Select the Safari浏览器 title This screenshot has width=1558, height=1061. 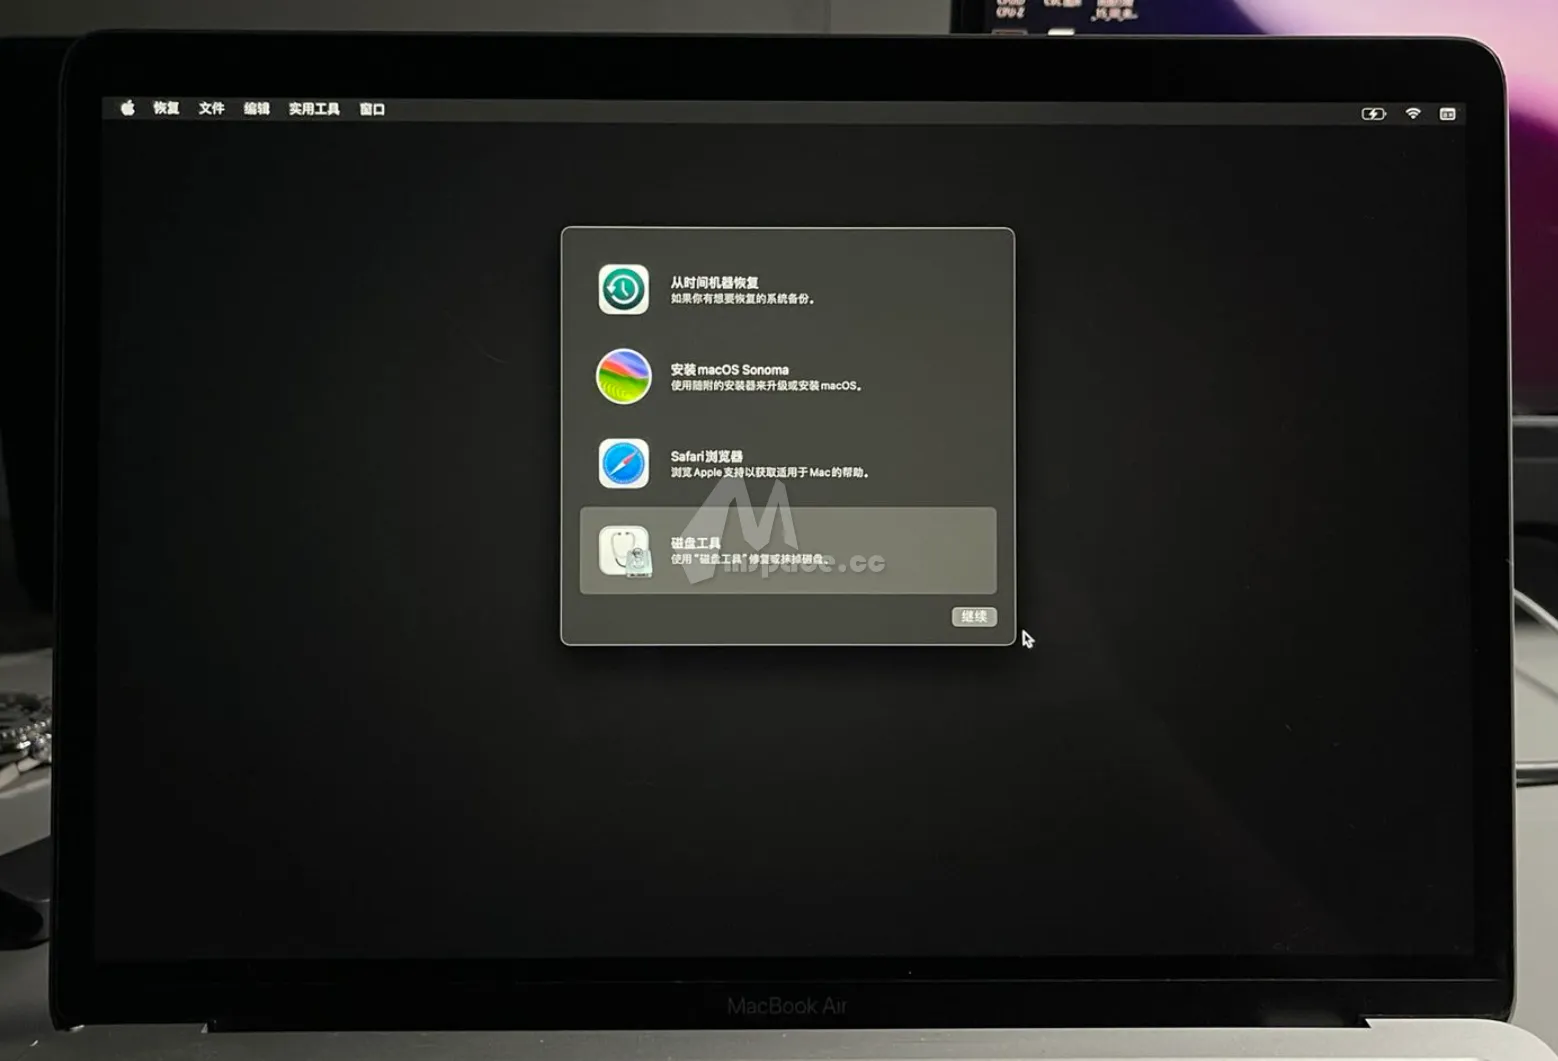click(706, 456)
